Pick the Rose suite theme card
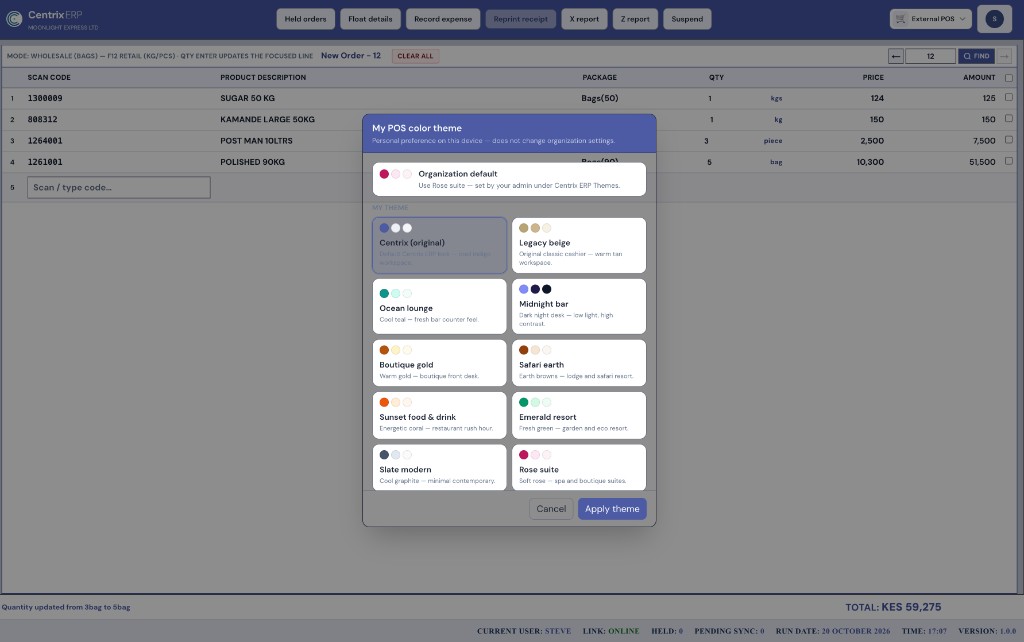Image resolution: width=1024 pixels, height=642 pixels. (579, 467)
